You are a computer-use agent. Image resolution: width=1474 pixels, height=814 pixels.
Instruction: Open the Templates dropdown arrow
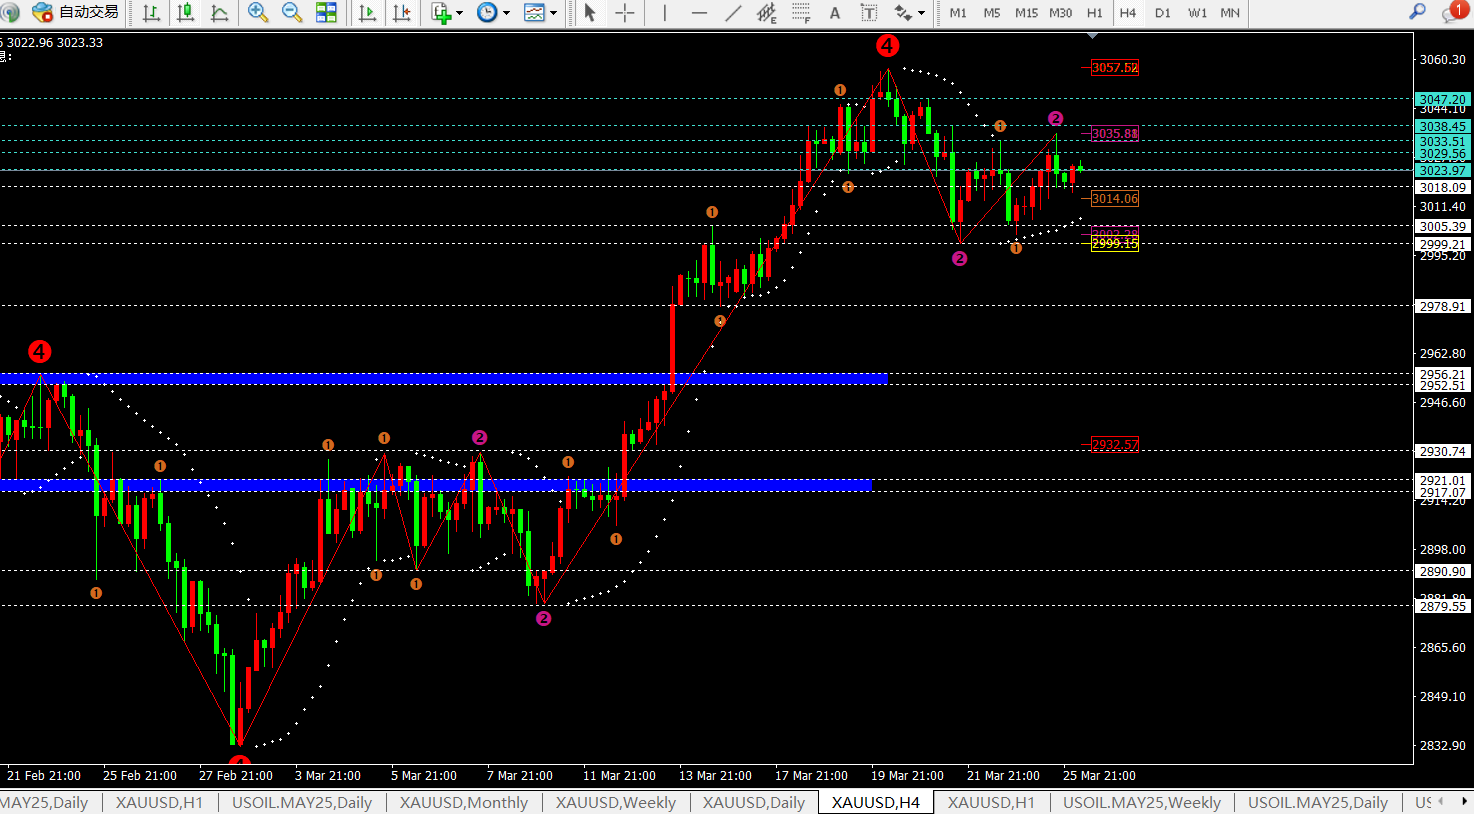[553, 13]
